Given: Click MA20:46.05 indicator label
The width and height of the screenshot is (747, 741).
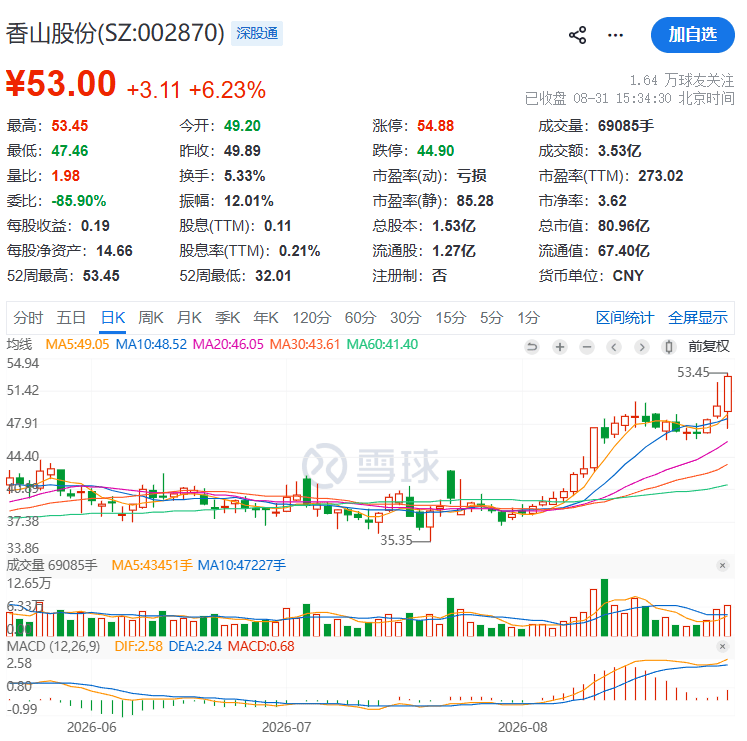Looking at the screenshot, I should tap(228, 344).
